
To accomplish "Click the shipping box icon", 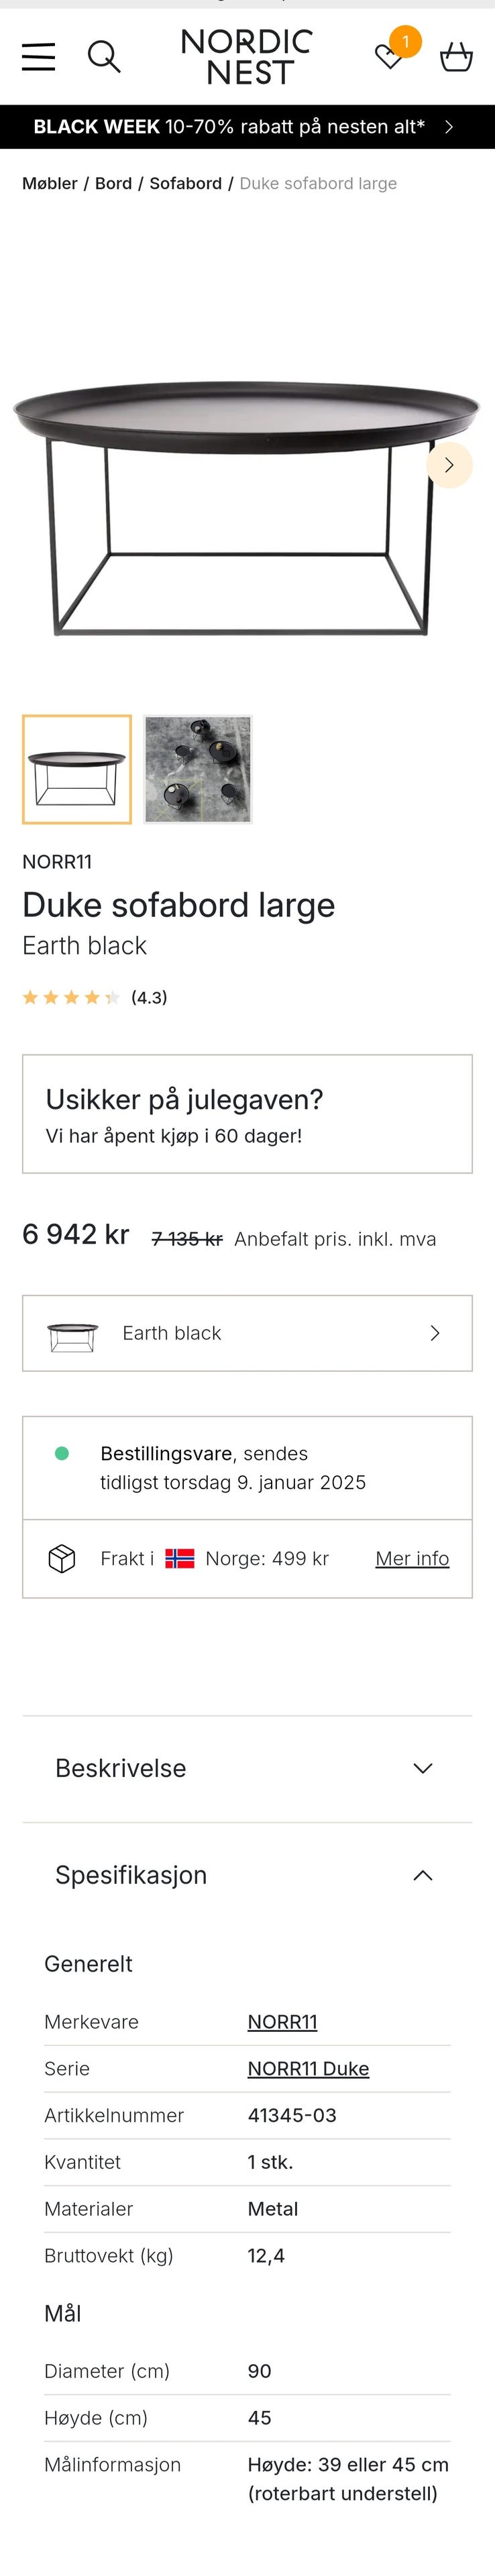I will click(62, 1558).
